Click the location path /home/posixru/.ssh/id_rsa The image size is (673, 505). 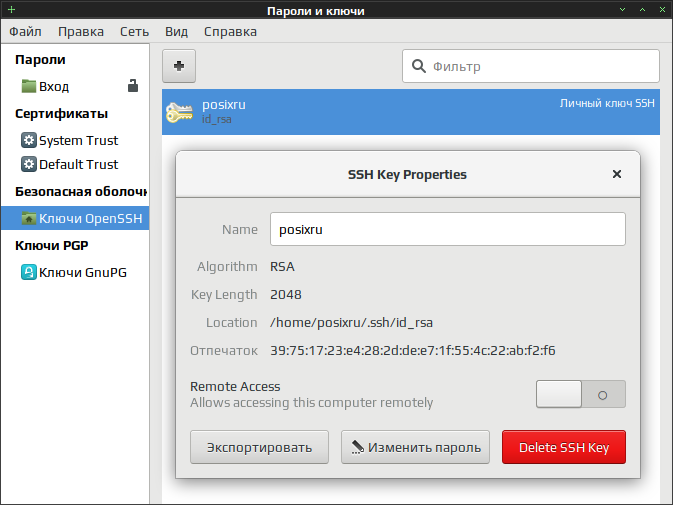coord(351,323)
